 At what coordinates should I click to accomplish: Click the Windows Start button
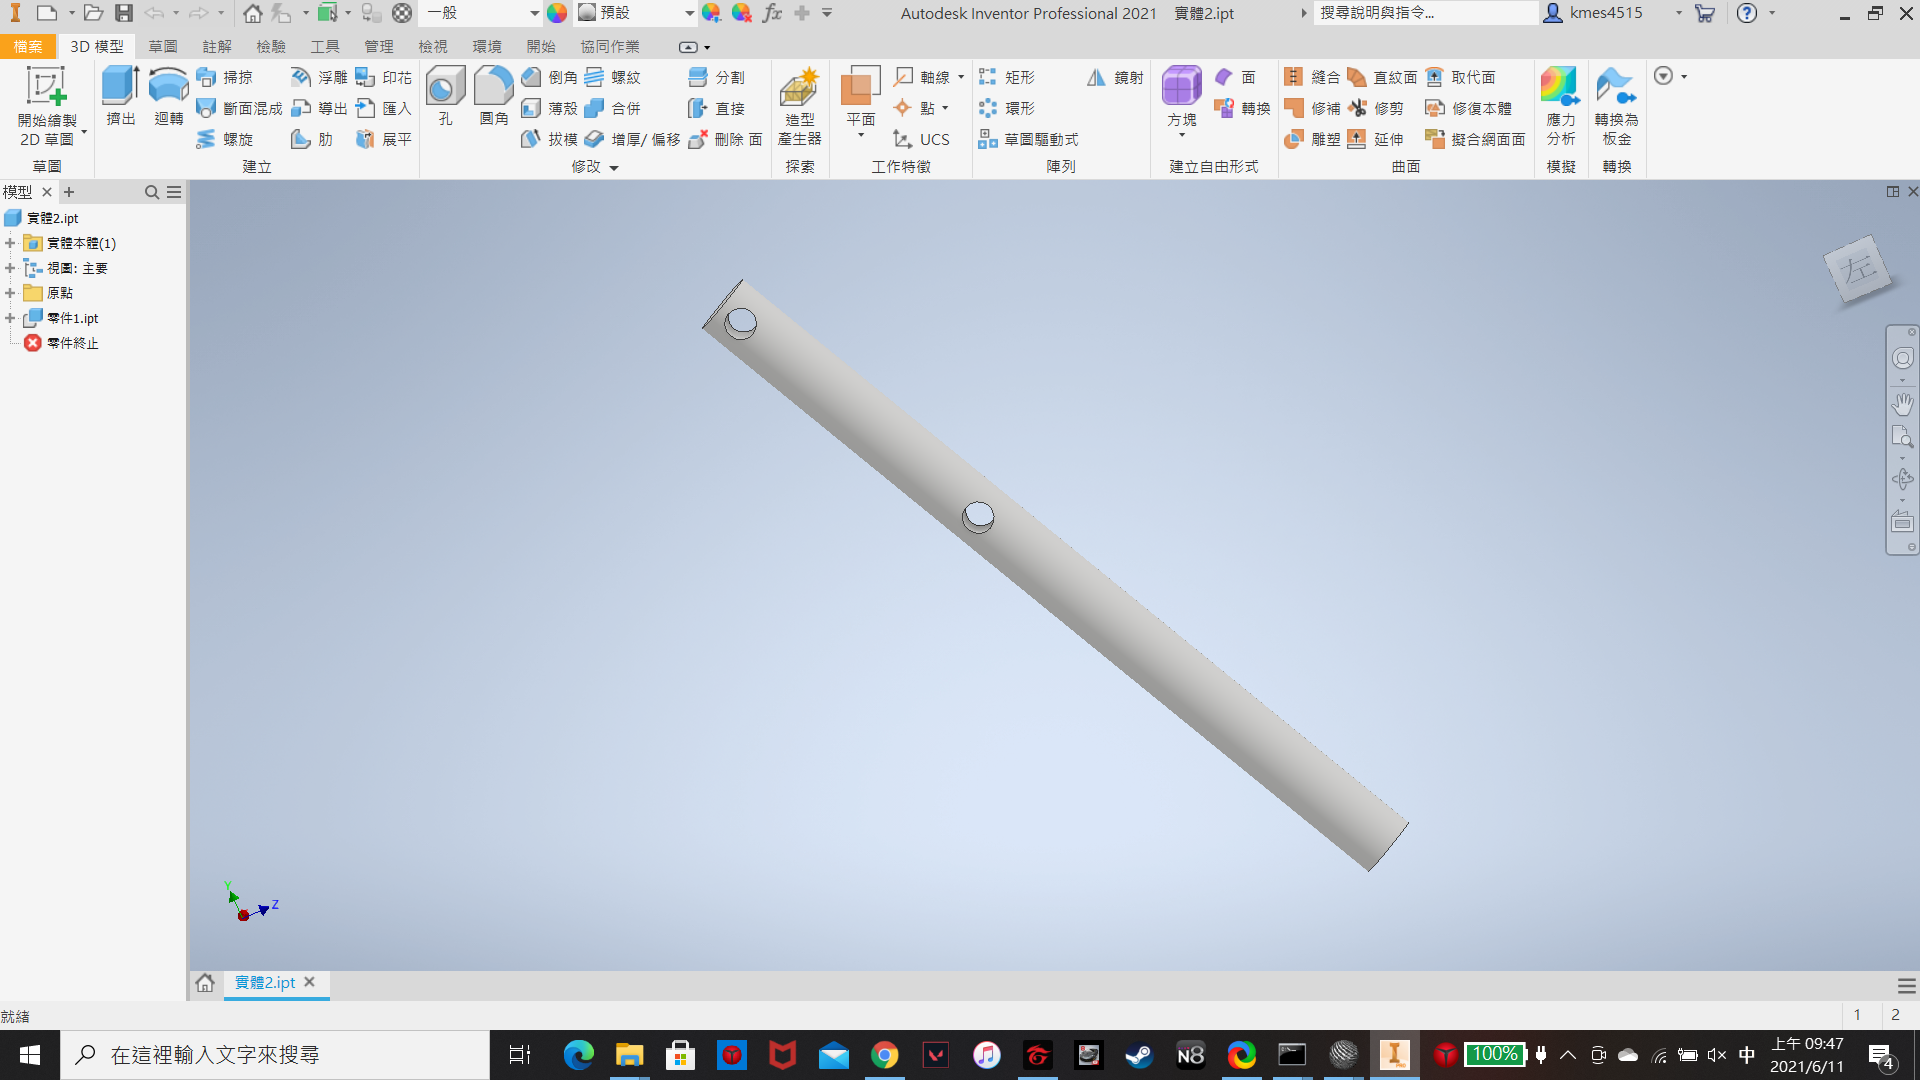tap(30, 1055)
